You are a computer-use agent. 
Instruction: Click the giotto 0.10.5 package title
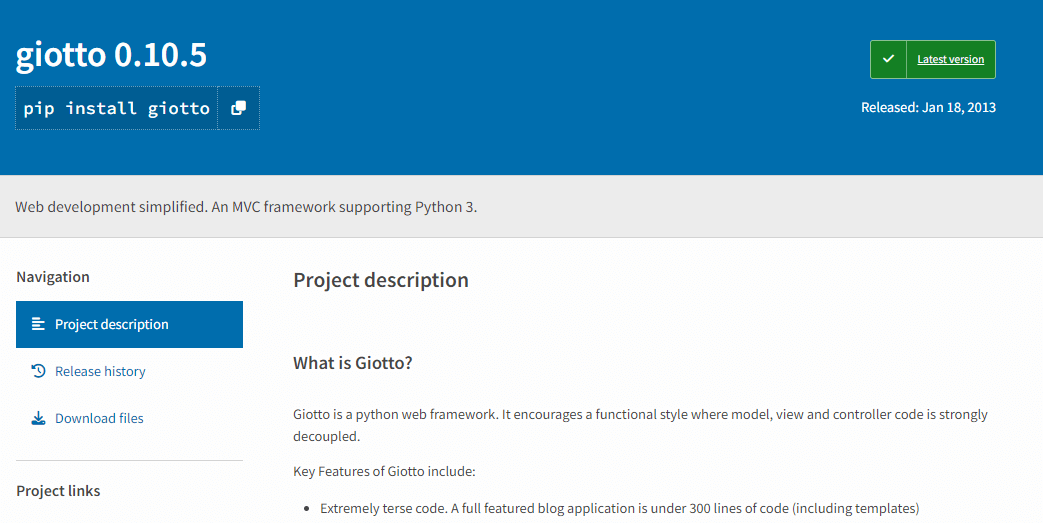[x=111, y=55]
